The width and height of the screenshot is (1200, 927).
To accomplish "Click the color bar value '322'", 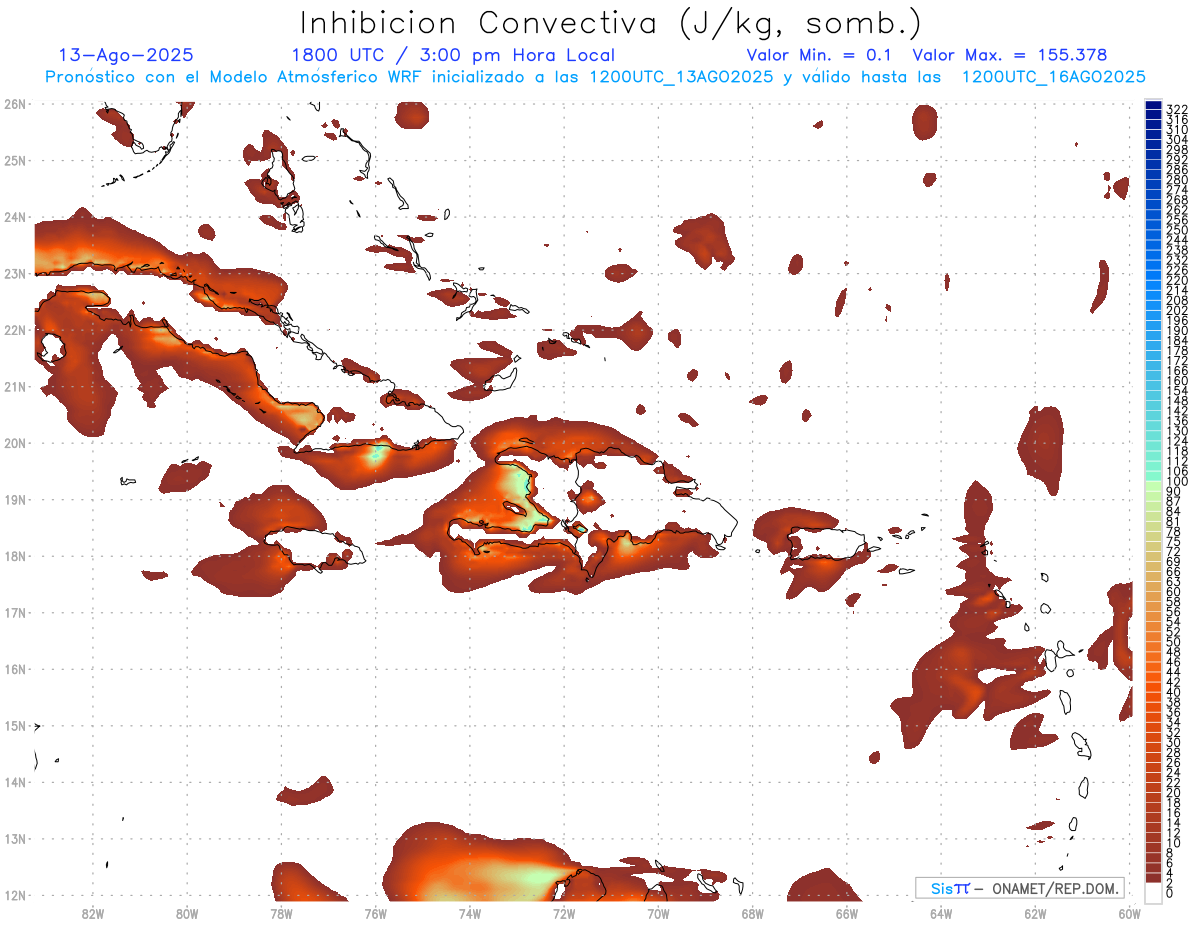I will tap(1177, 109).
